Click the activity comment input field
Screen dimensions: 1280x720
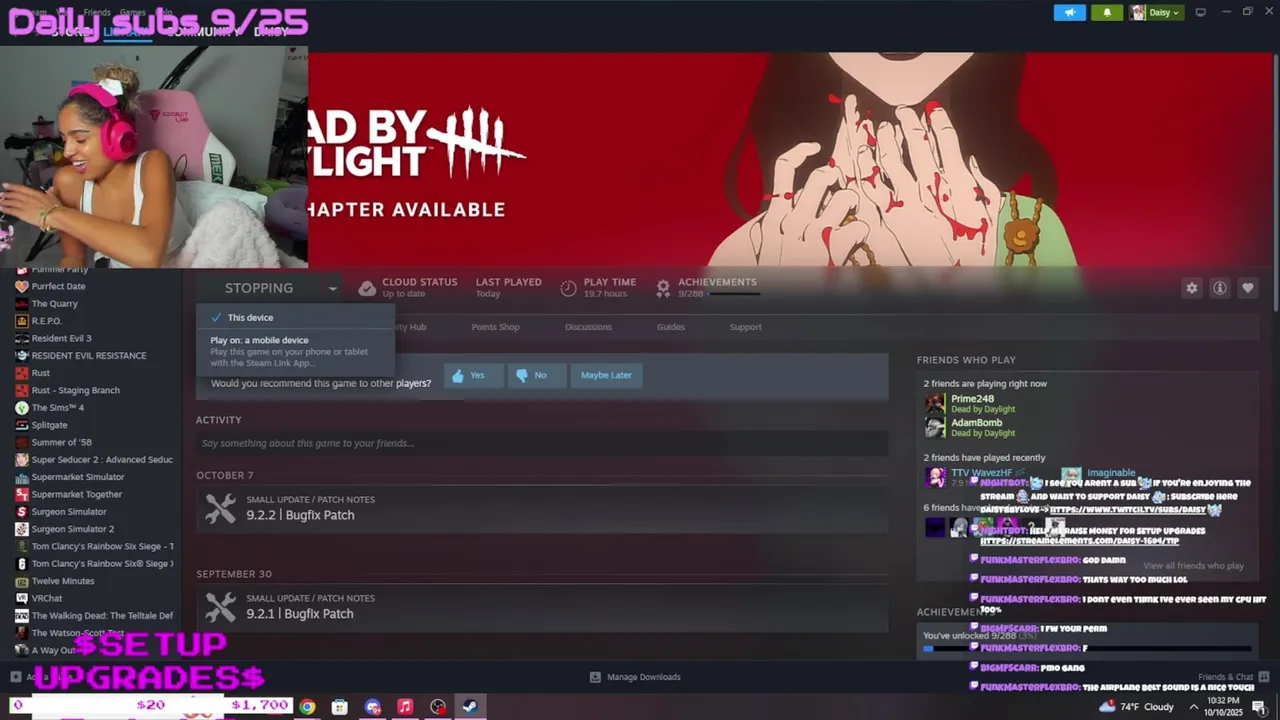tap(541, 443)
